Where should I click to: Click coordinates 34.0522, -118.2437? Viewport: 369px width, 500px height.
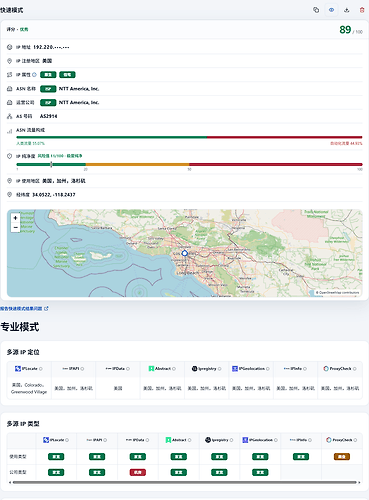tap(54, 194)
